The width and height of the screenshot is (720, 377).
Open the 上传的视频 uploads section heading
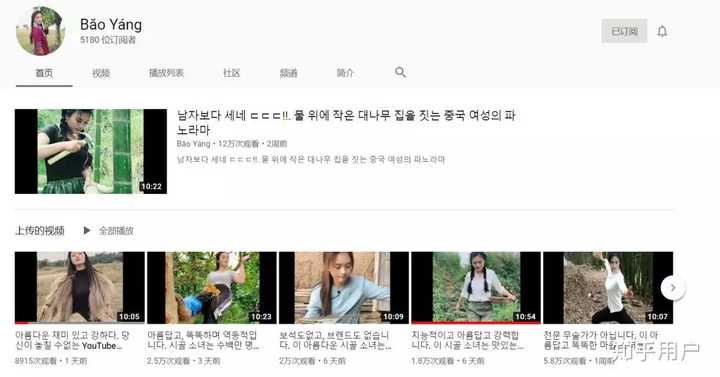[x=39, y=231]
